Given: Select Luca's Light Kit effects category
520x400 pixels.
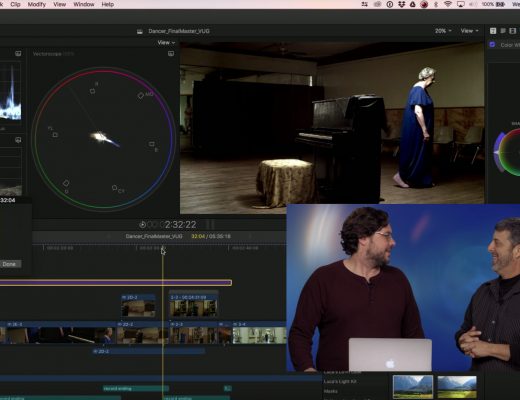Looking at the screenshot, I should coord(340,381).
